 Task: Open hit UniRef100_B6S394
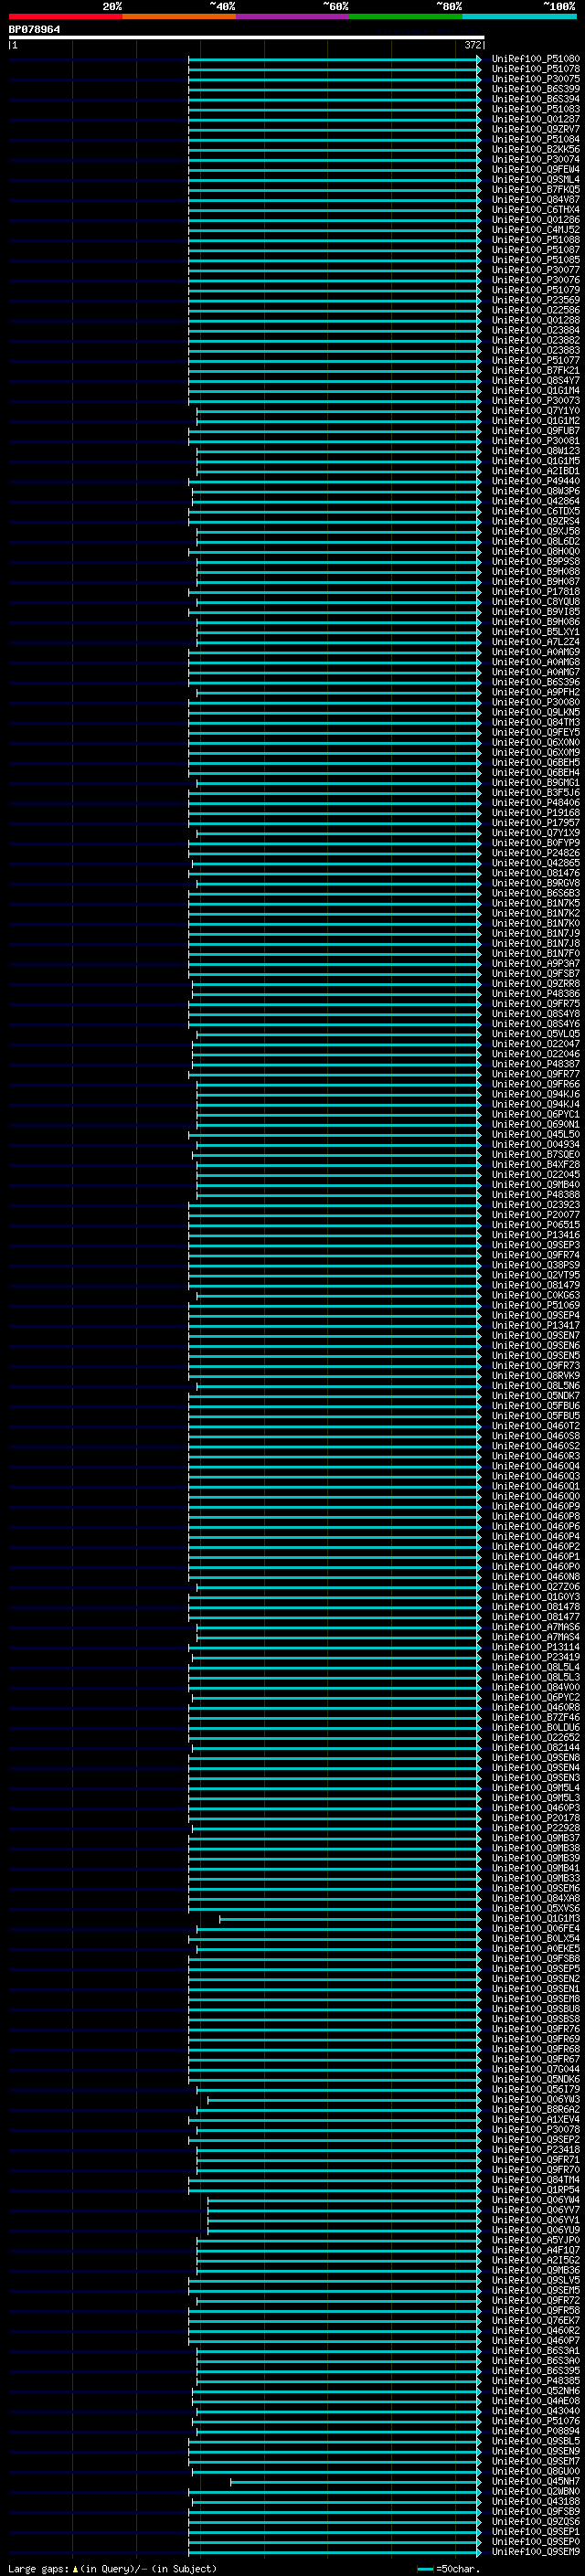pyautogui.click(x=536, y=99)
